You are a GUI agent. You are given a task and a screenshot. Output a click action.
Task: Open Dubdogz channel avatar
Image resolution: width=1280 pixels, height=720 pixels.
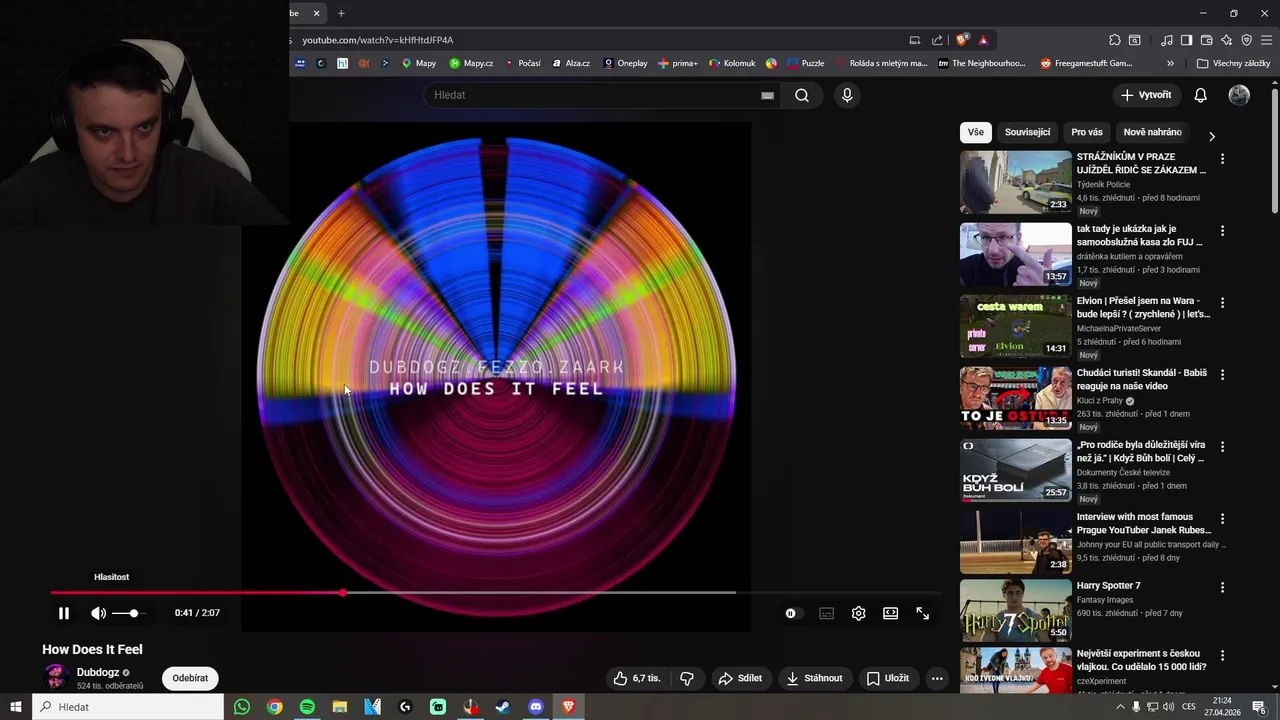pyautogui.click(x=56, y=677)
